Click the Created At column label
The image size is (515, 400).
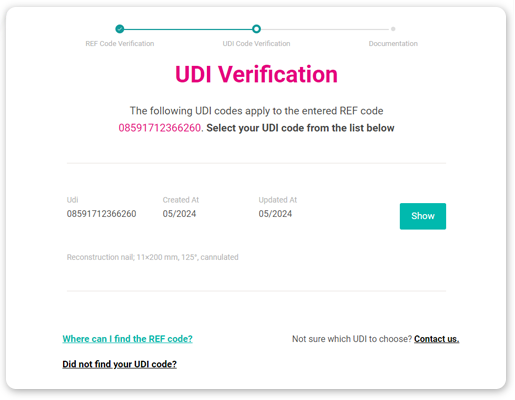tap(181, 200)
